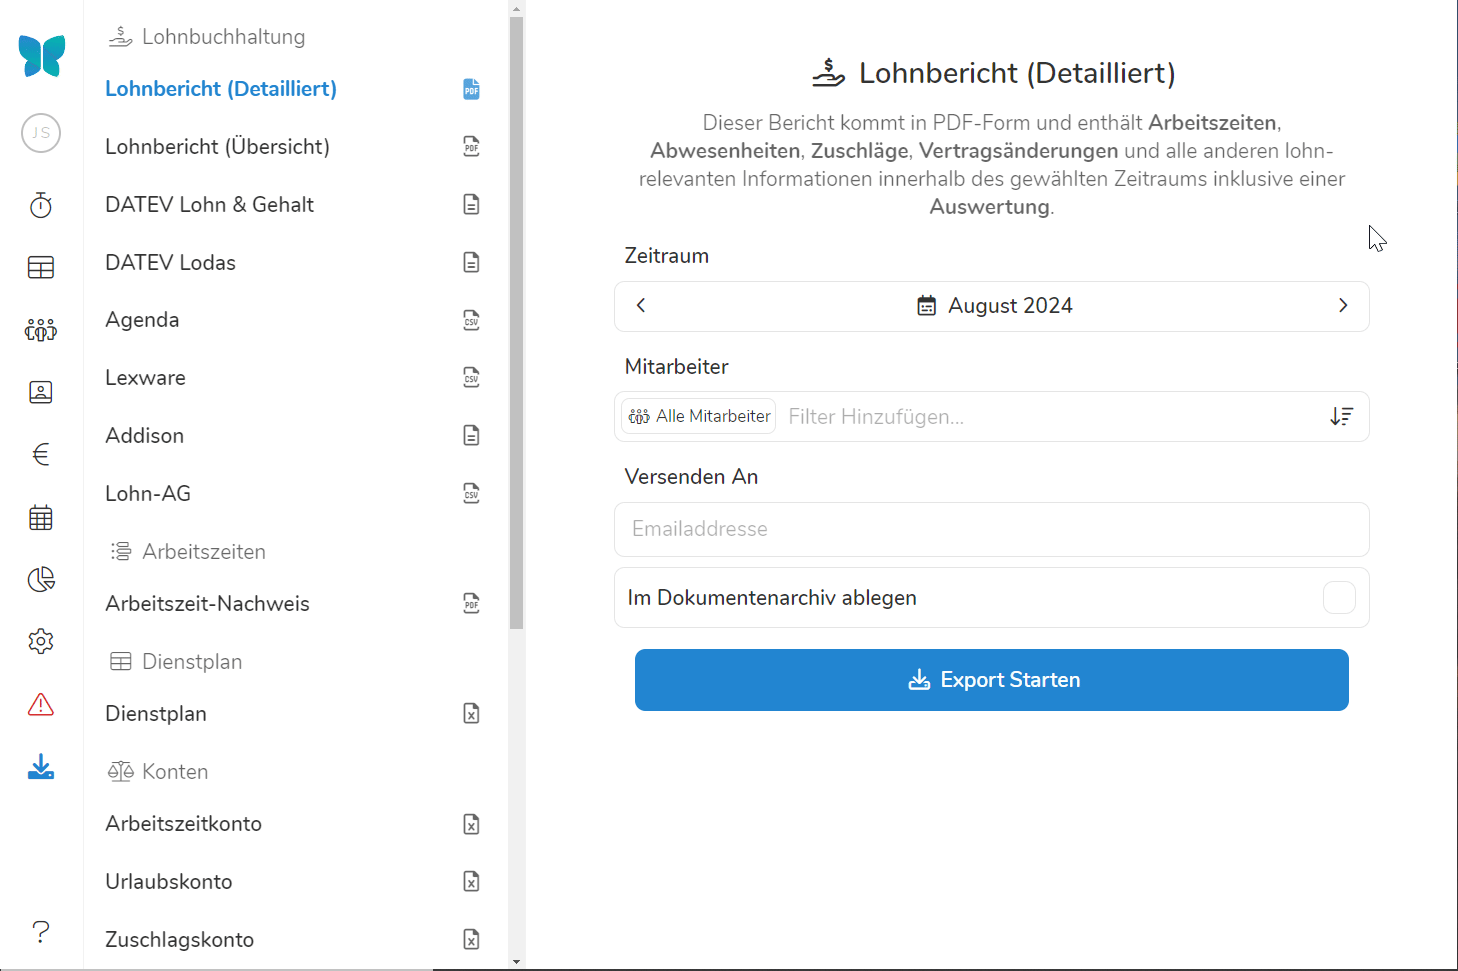Viewport: 1458px width, 971px height.
Task: Open the euro payroll icon in sidebar
Action: [41, 455]
